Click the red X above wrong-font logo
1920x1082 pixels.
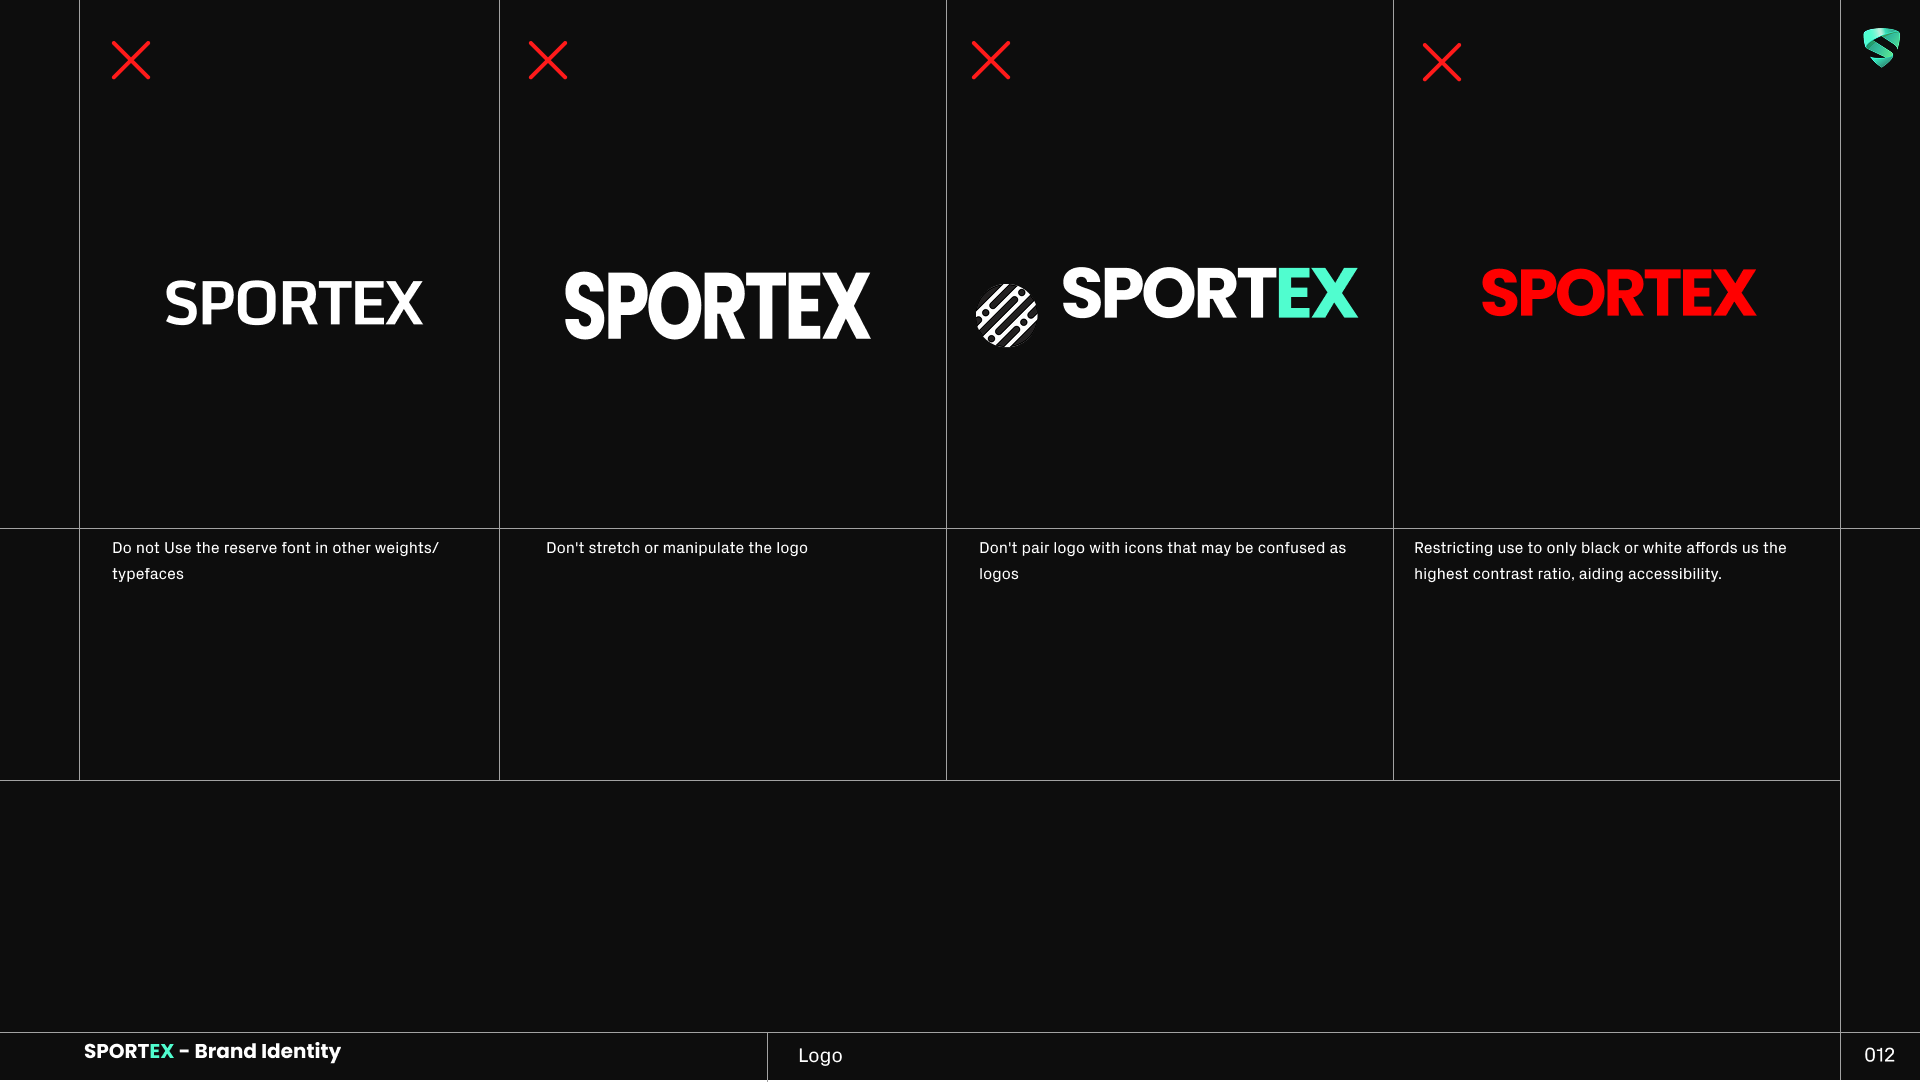pos(131,60)
